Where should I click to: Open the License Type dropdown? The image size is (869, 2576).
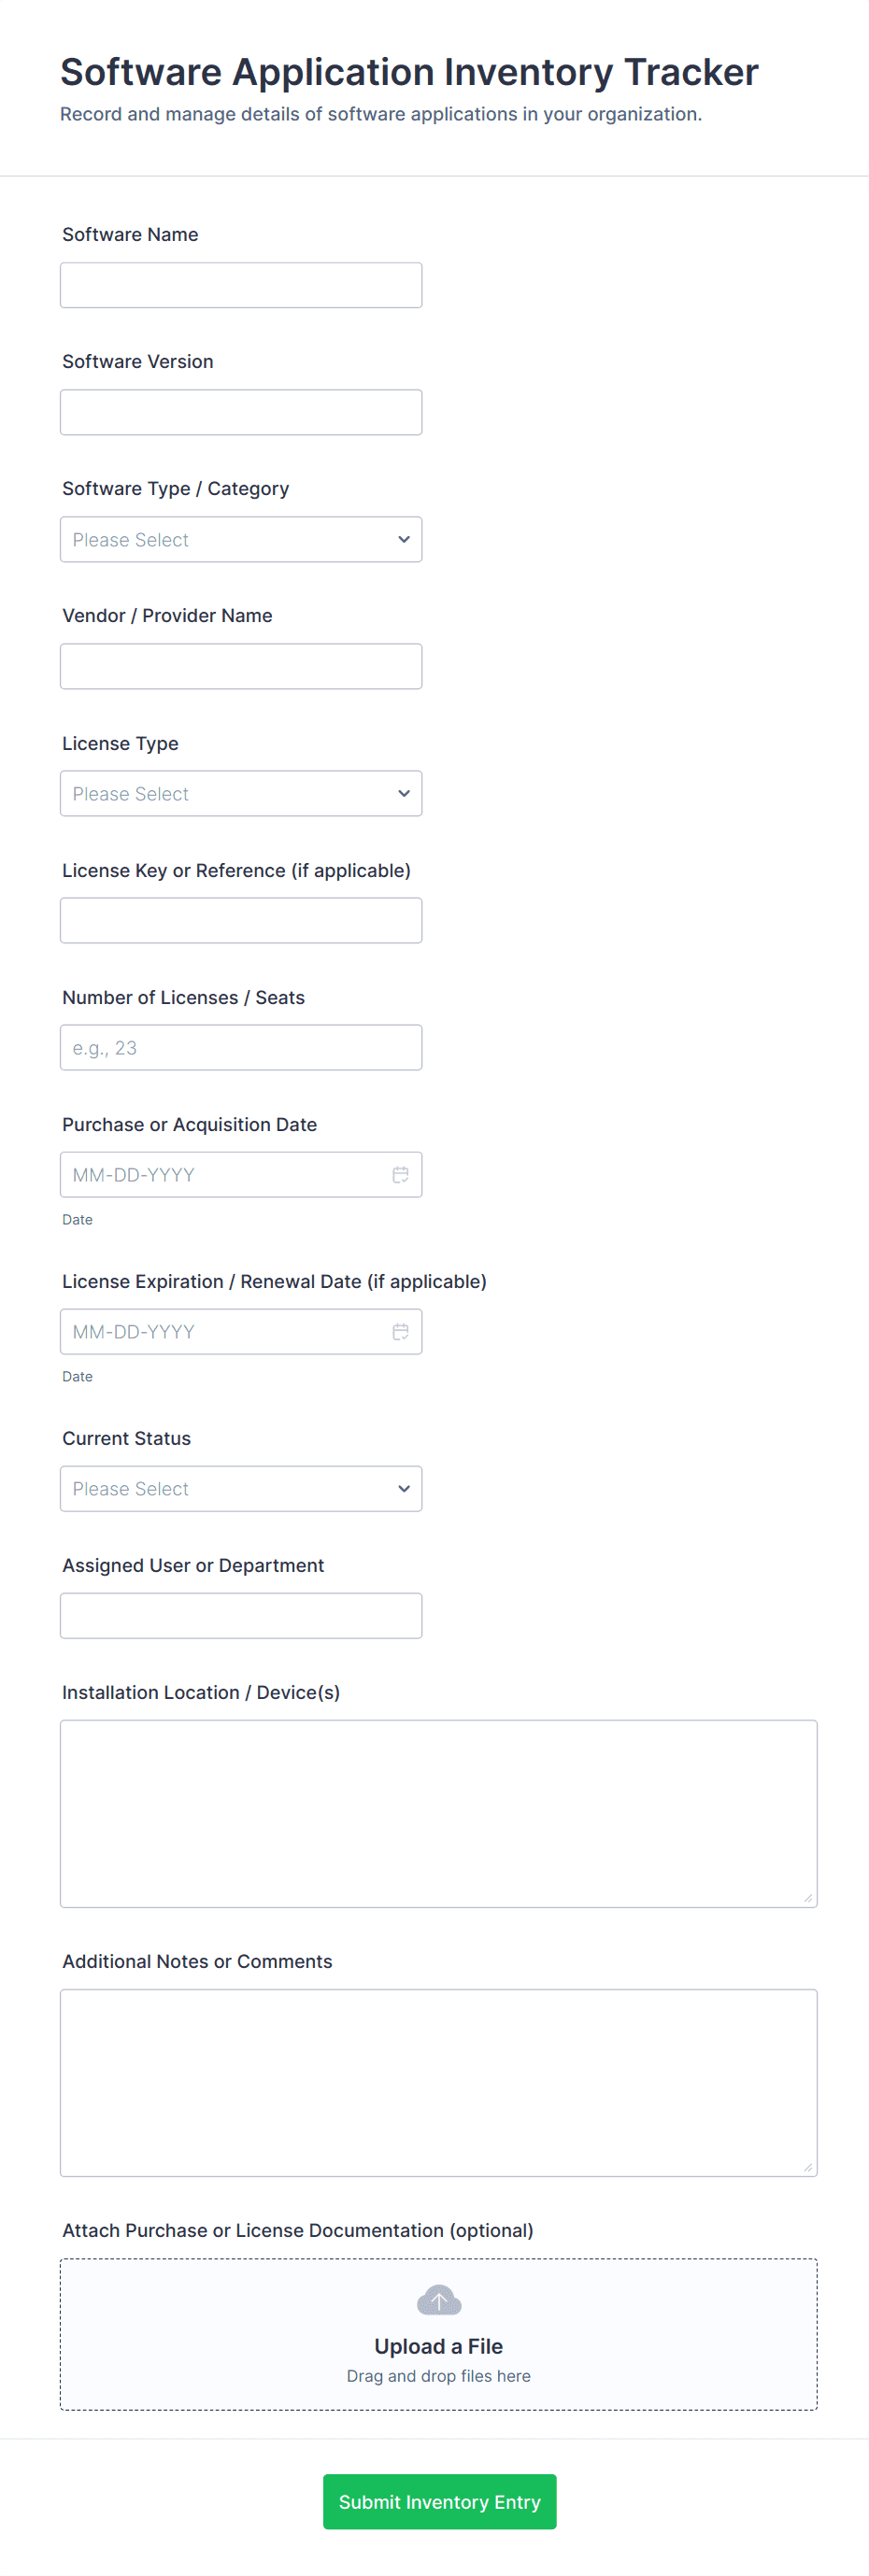click(x=241, y=794)
